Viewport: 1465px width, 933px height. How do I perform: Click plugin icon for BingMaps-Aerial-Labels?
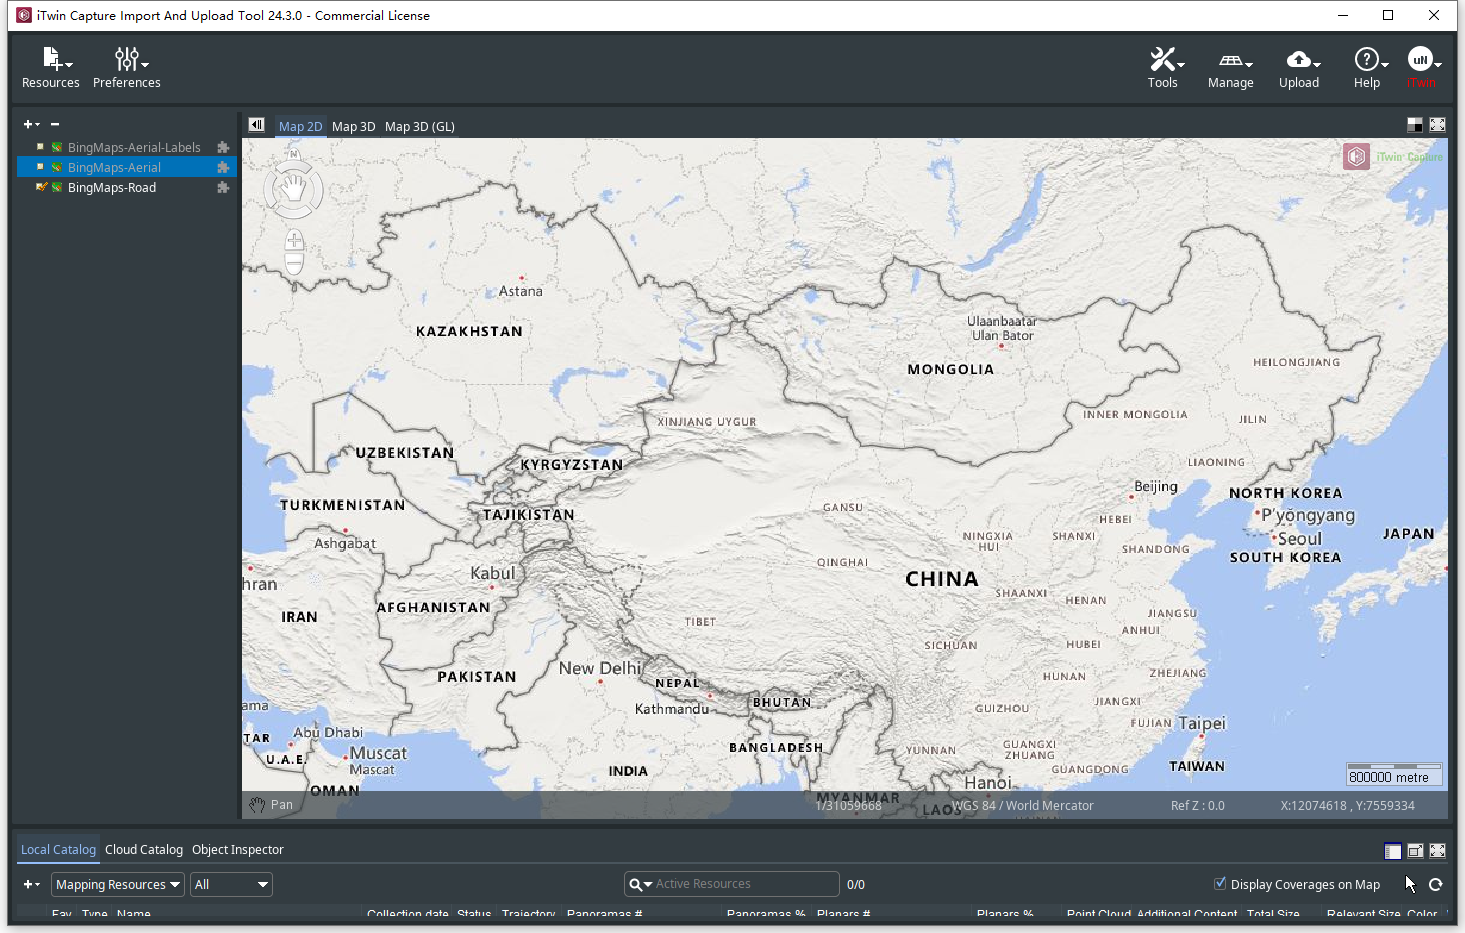tap(223, 147)
